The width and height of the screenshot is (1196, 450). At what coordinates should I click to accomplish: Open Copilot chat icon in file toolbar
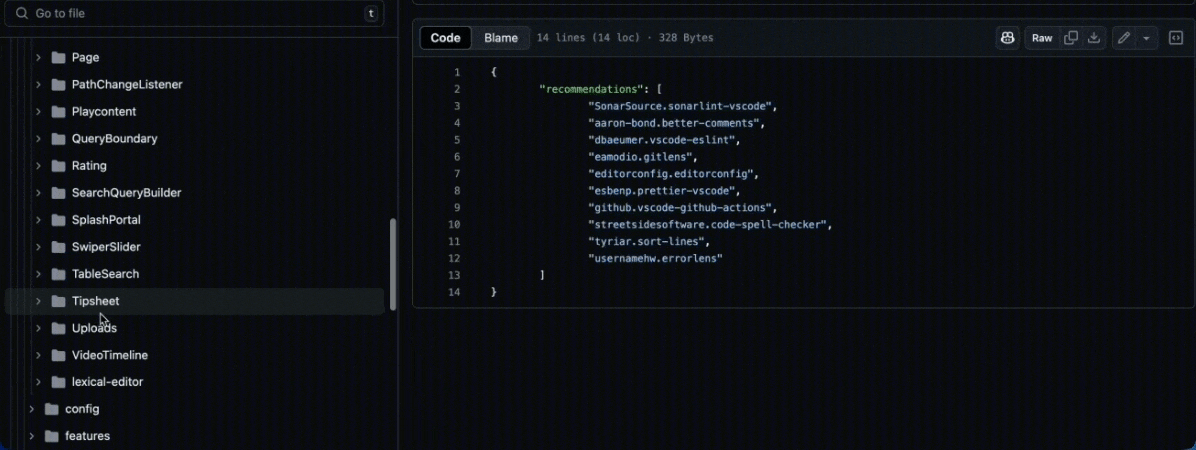(1008, 37)
